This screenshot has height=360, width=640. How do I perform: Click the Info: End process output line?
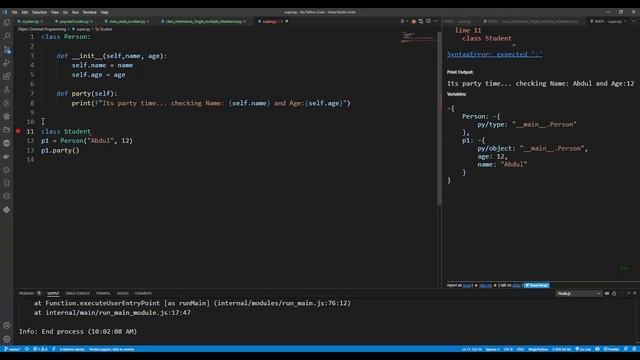(x=78, y=331)
